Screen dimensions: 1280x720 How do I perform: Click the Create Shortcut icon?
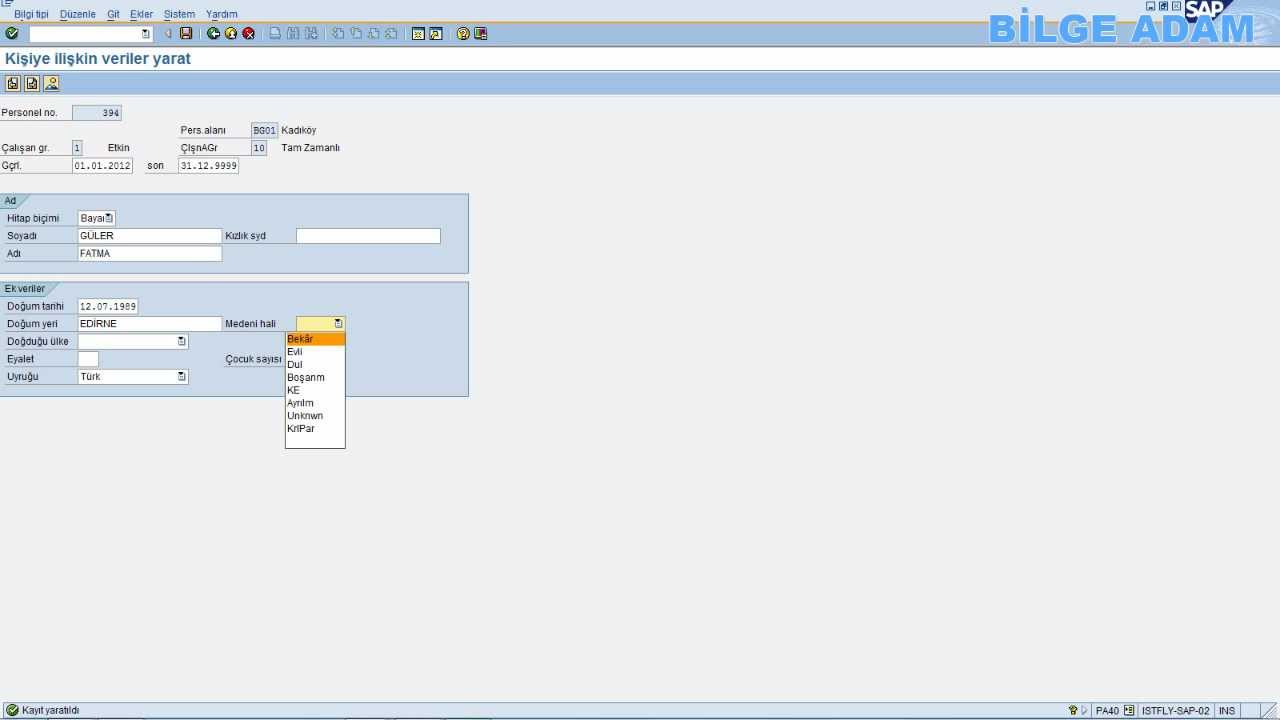click(436, 34)
